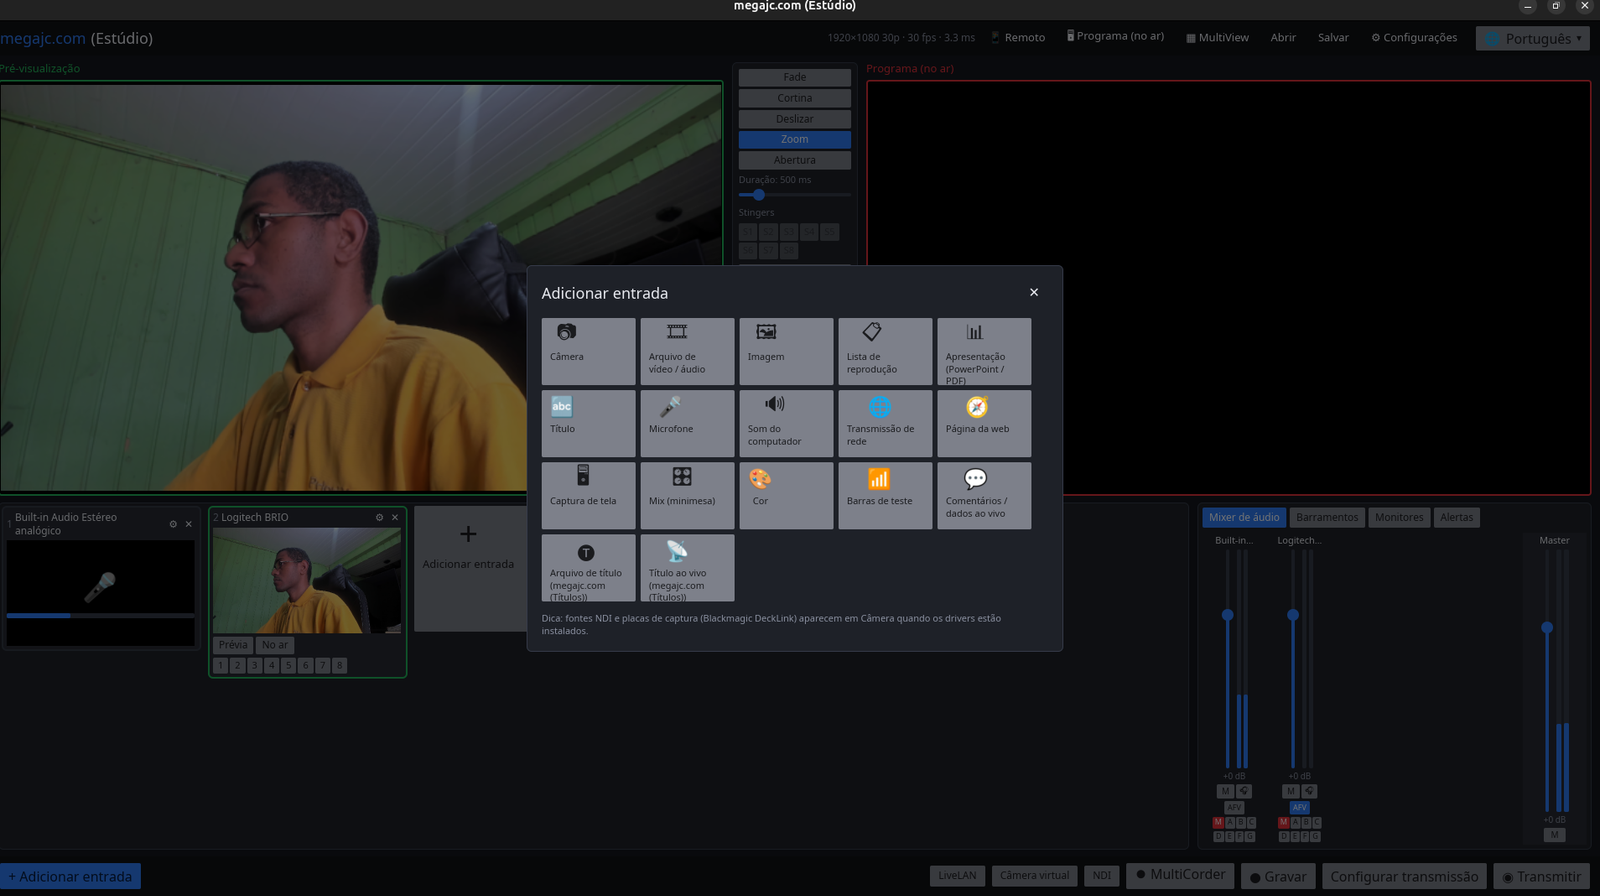Add a Lista de reprodução input
The width and height of the screenshot is (1600, 896).
pyautogui.click(x=885, y=351)
